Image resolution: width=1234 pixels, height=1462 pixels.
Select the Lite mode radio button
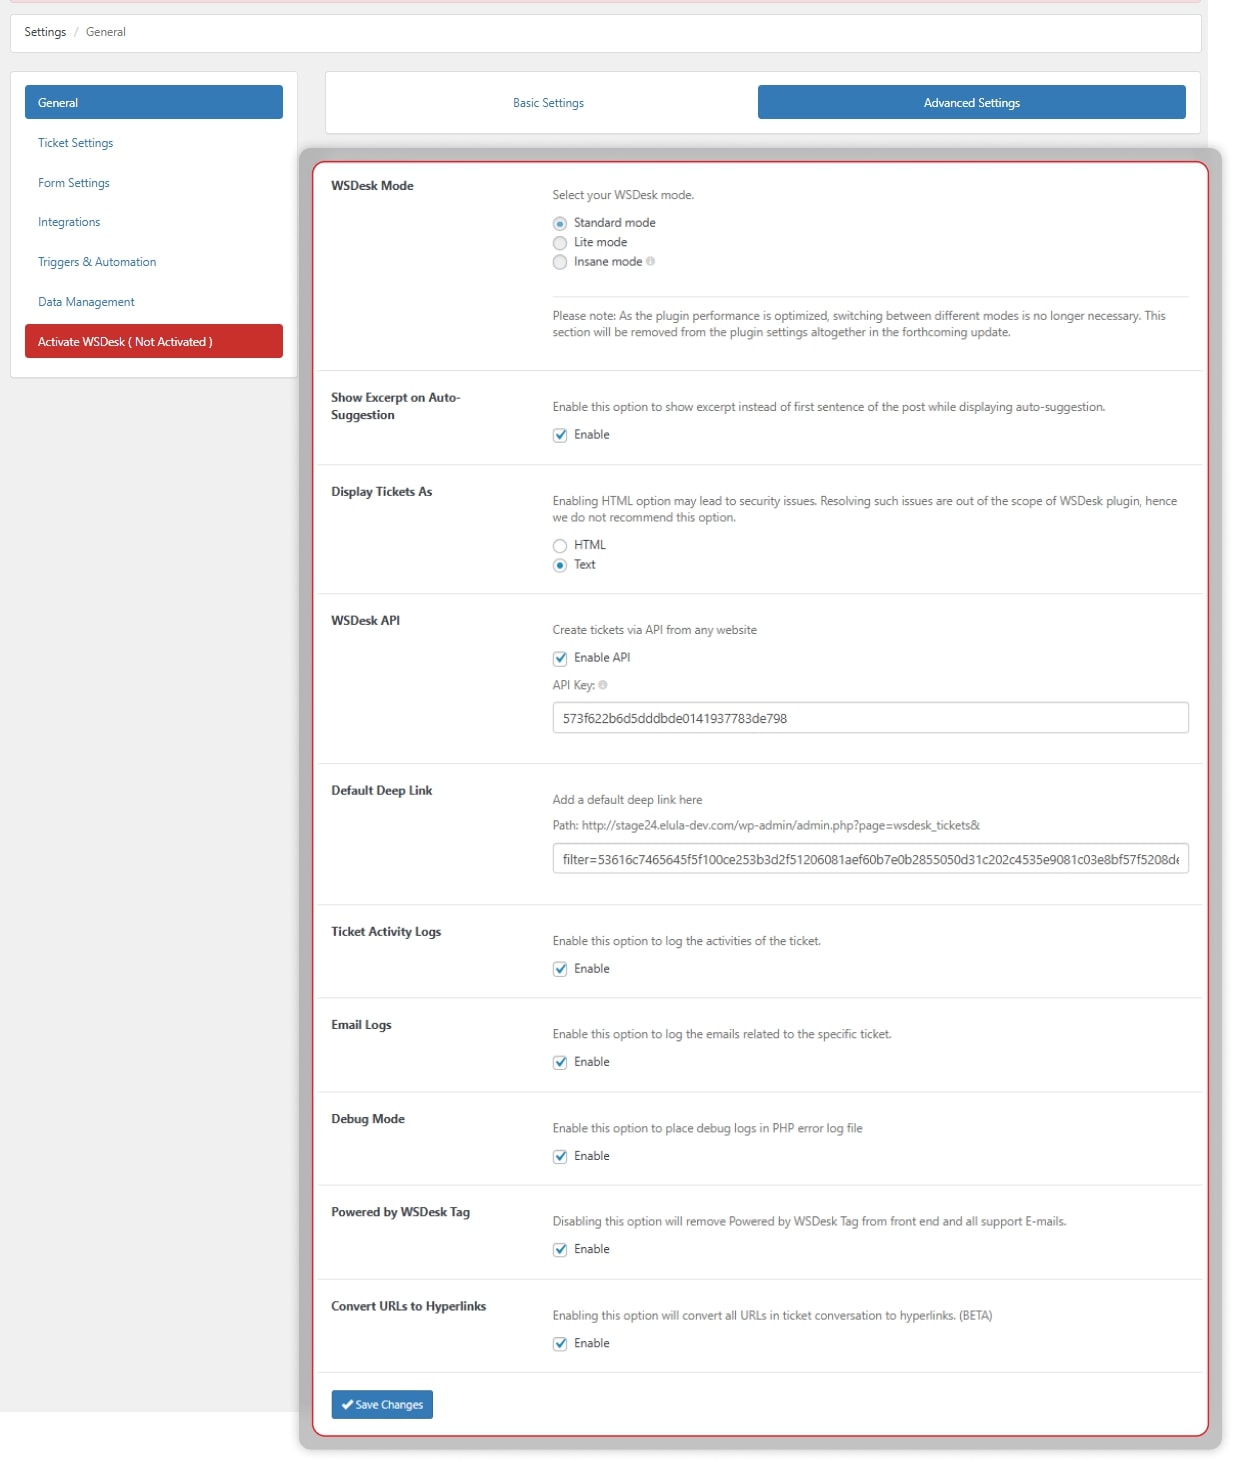click(x=560, y=242)
